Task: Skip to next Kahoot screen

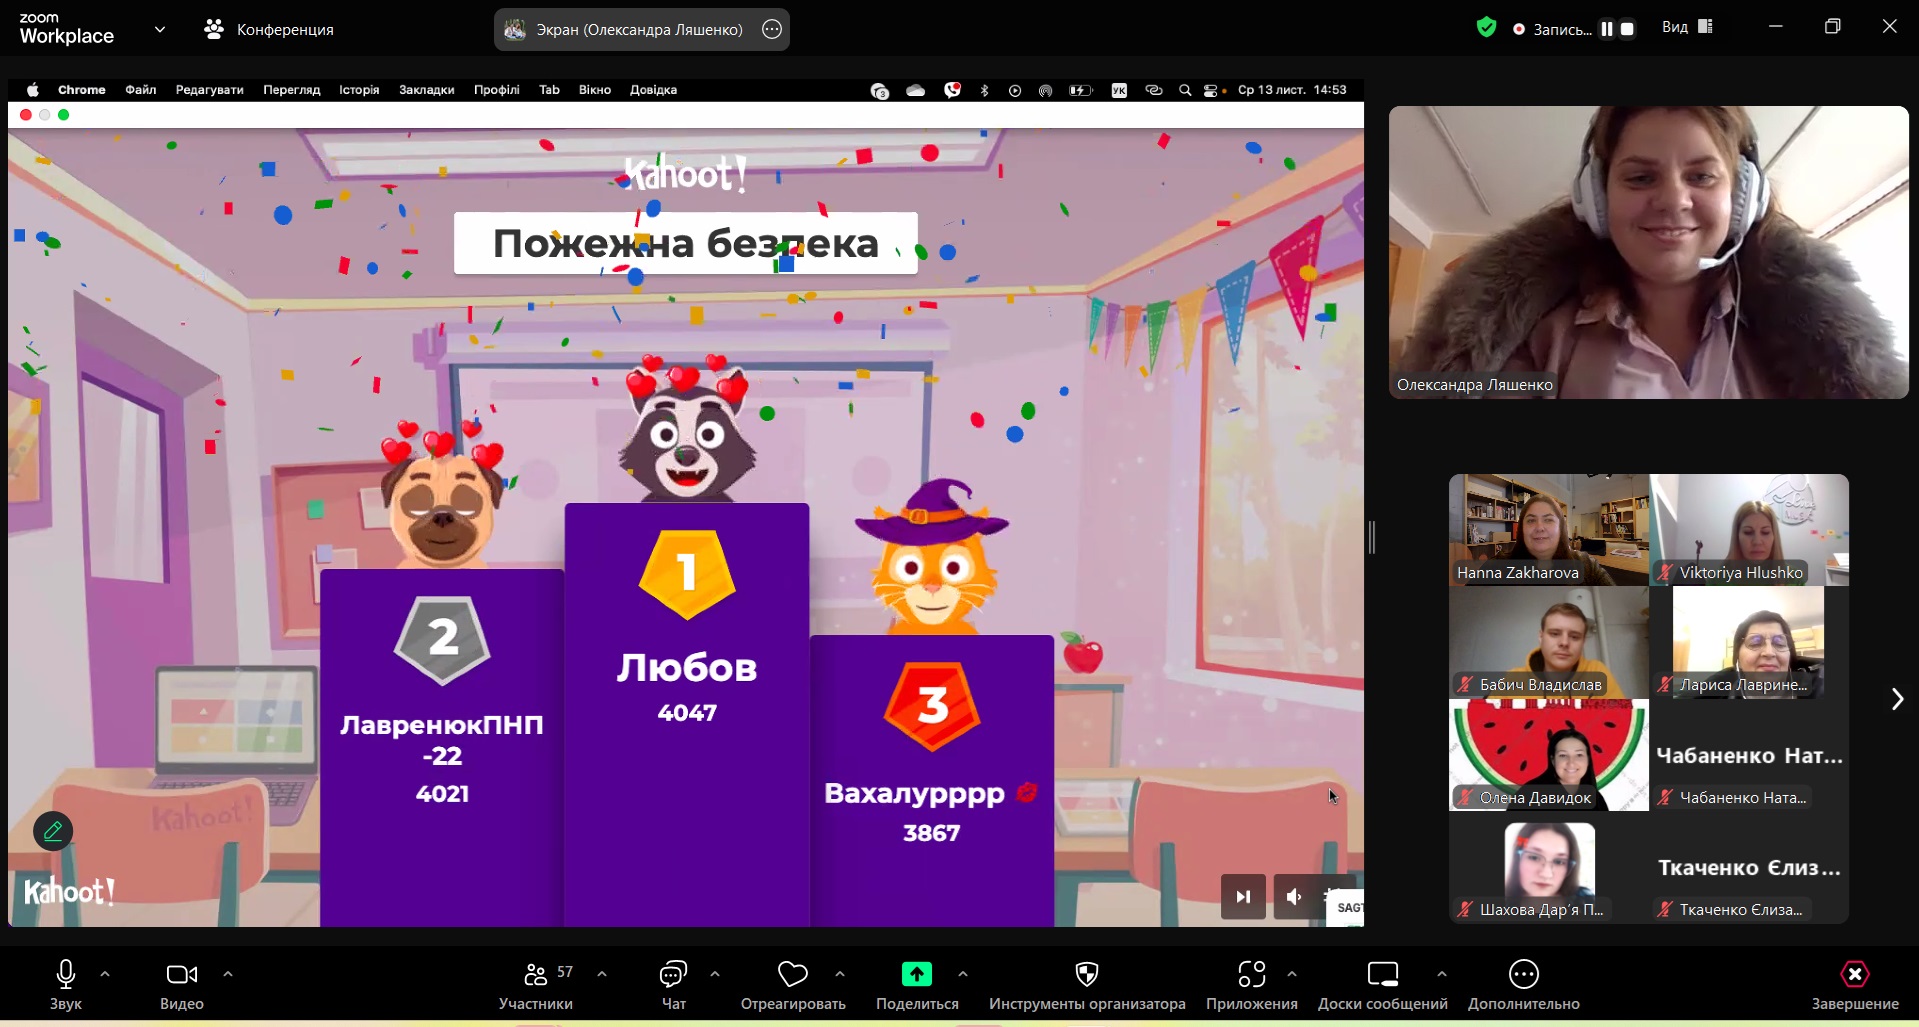Action: point(1243,897)
